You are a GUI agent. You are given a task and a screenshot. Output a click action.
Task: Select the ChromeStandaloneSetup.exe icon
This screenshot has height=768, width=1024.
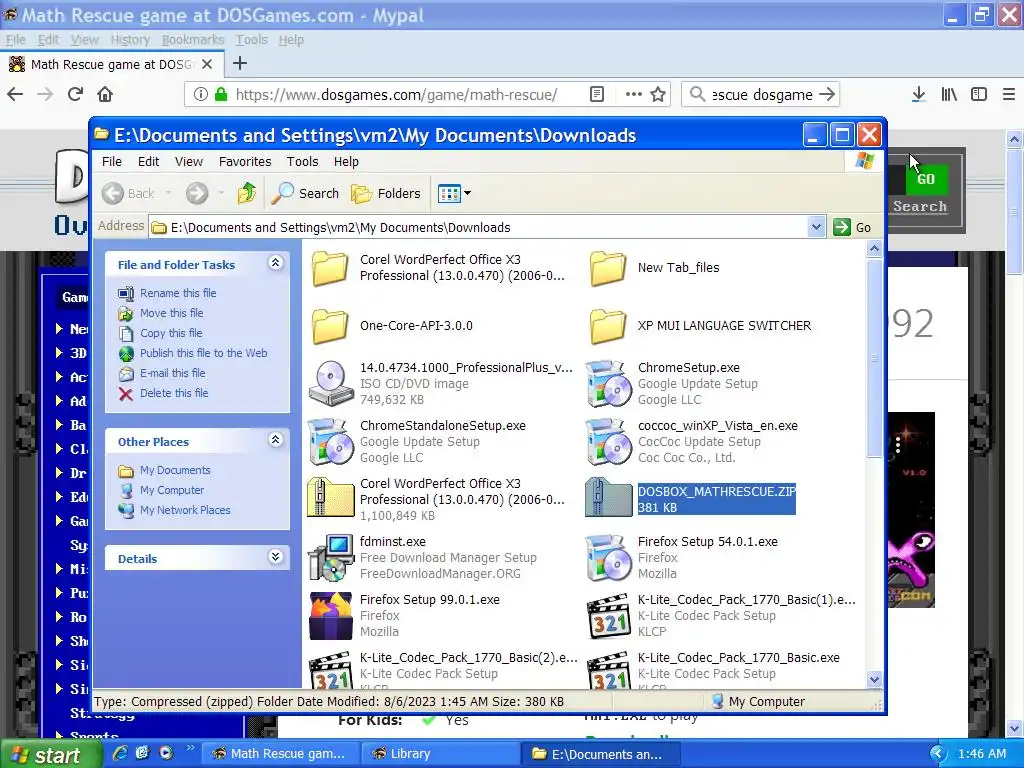coord(331,441)
